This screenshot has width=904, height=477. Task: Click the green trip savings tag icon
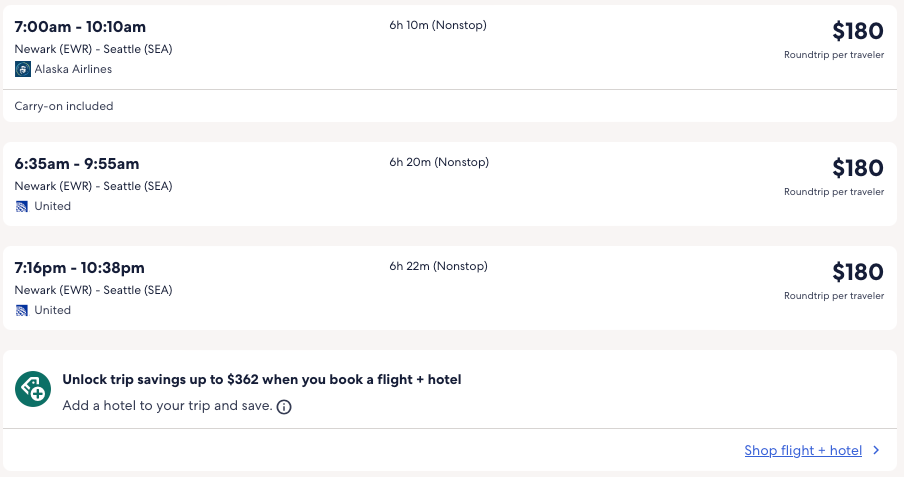click(x=33, y=389)
